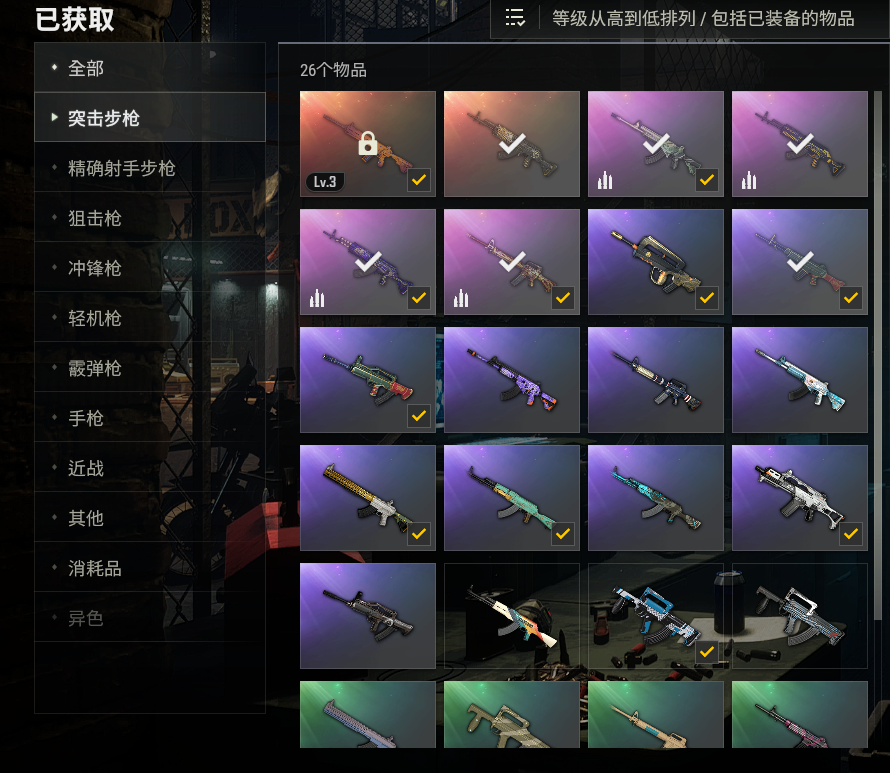890x773 pixels.
Task: Open the 手枪 category
Action: 150,418
